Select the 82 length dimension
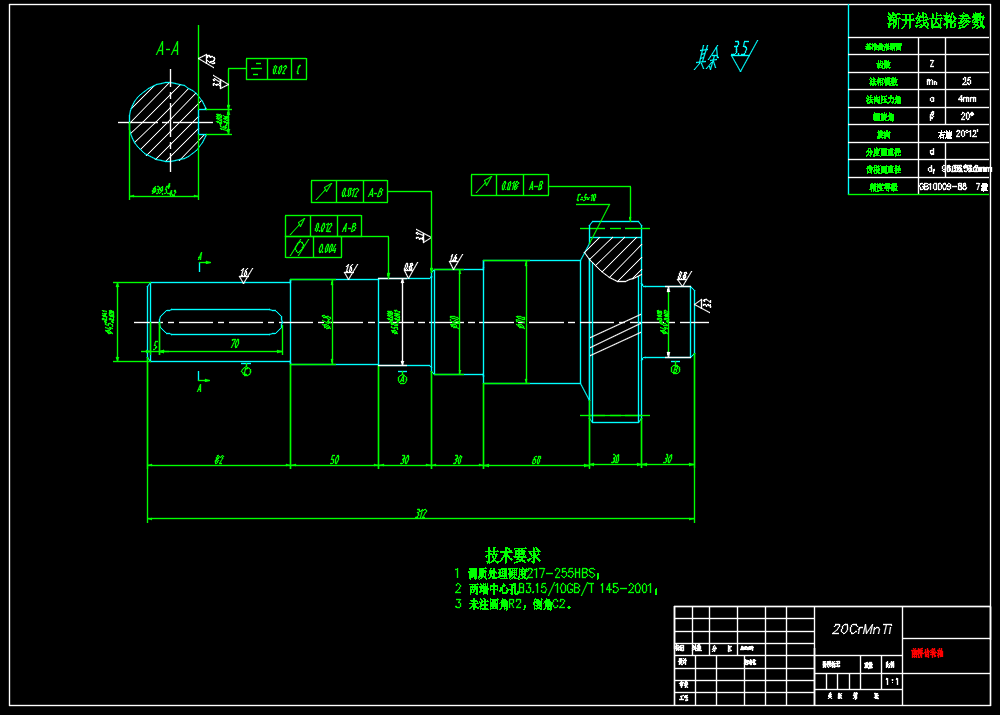The height and width of the screenshot is (715, 1000). (x=219, y=460)
